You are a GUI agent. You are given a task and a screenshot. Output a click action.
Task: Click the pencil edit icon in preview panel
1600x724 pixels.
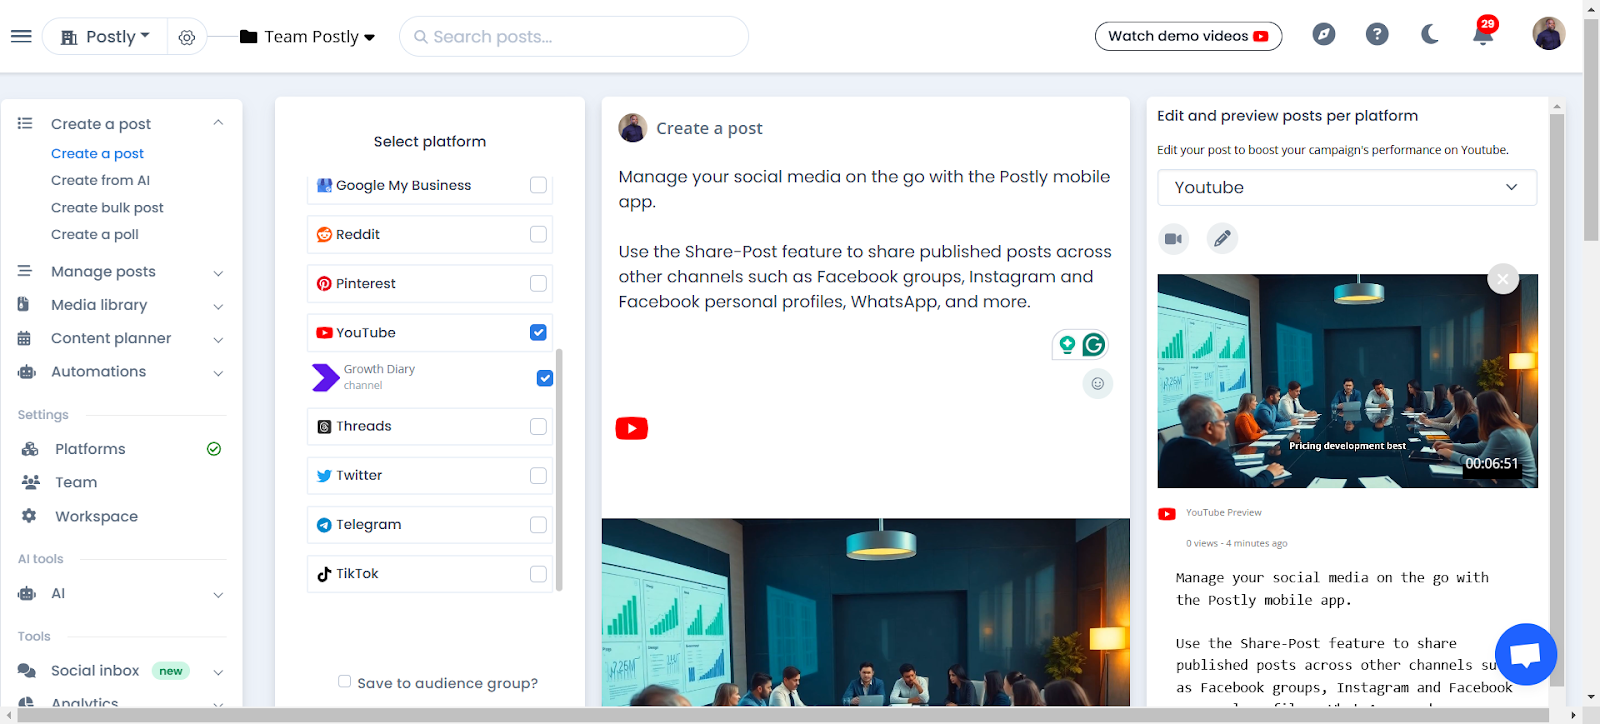1222,239
